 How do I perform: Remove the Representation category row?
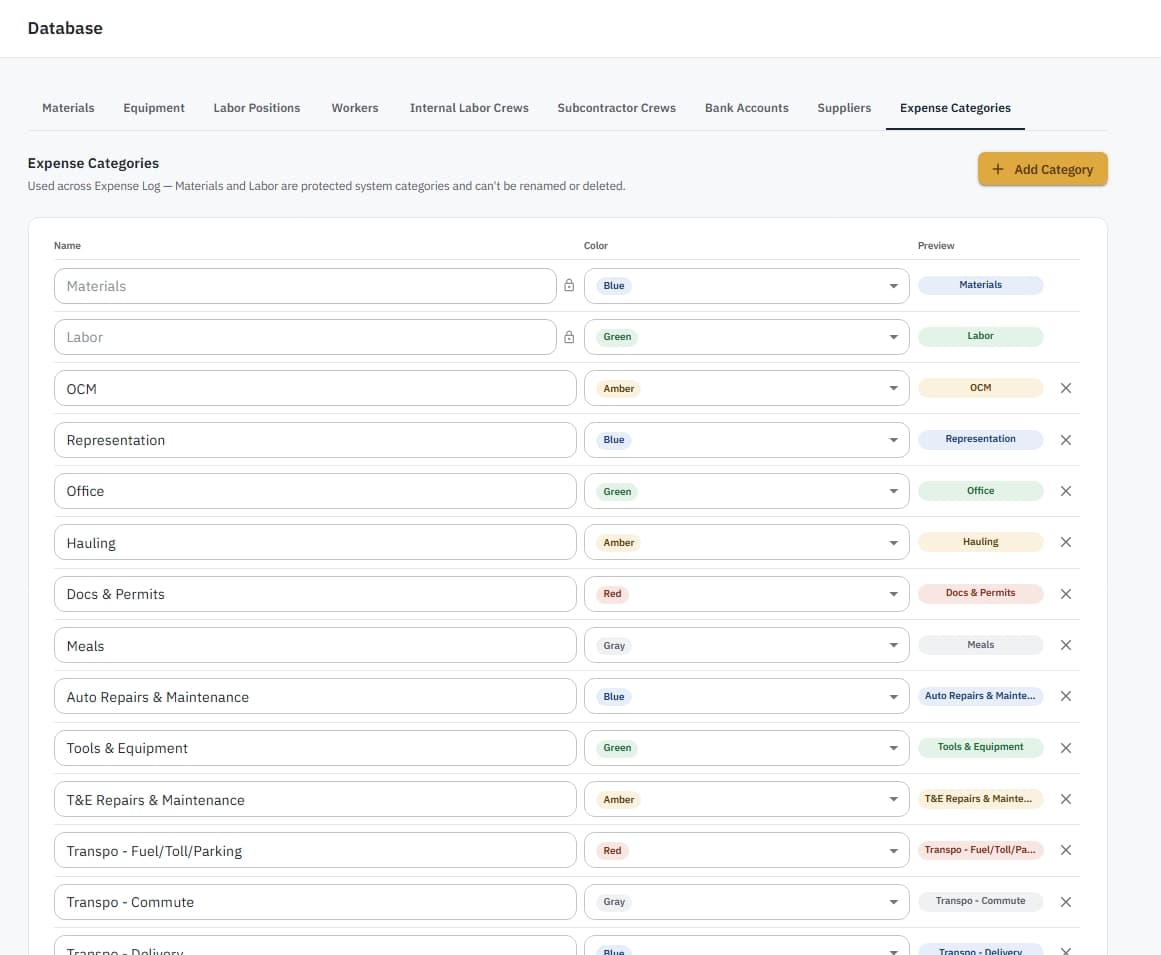[x=1065, y=440]
